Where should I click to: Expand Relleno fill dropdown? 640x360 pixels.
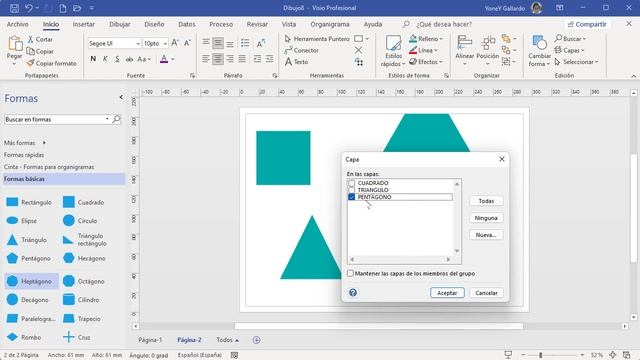441,39
